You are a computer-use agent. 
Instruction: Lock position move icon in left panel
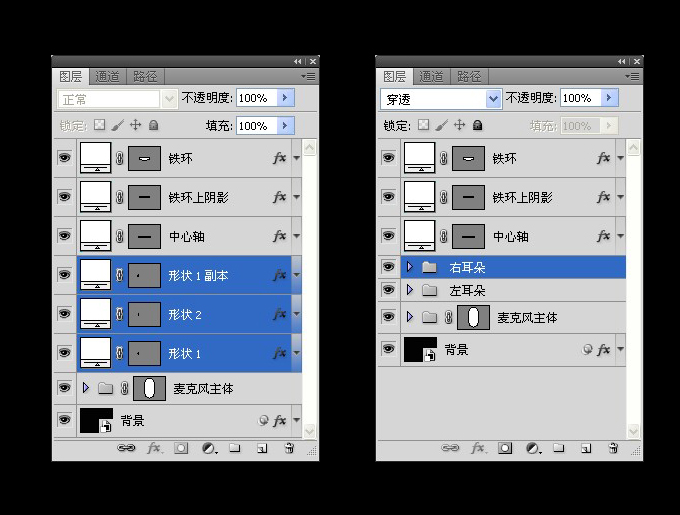(x=136, y=125)
